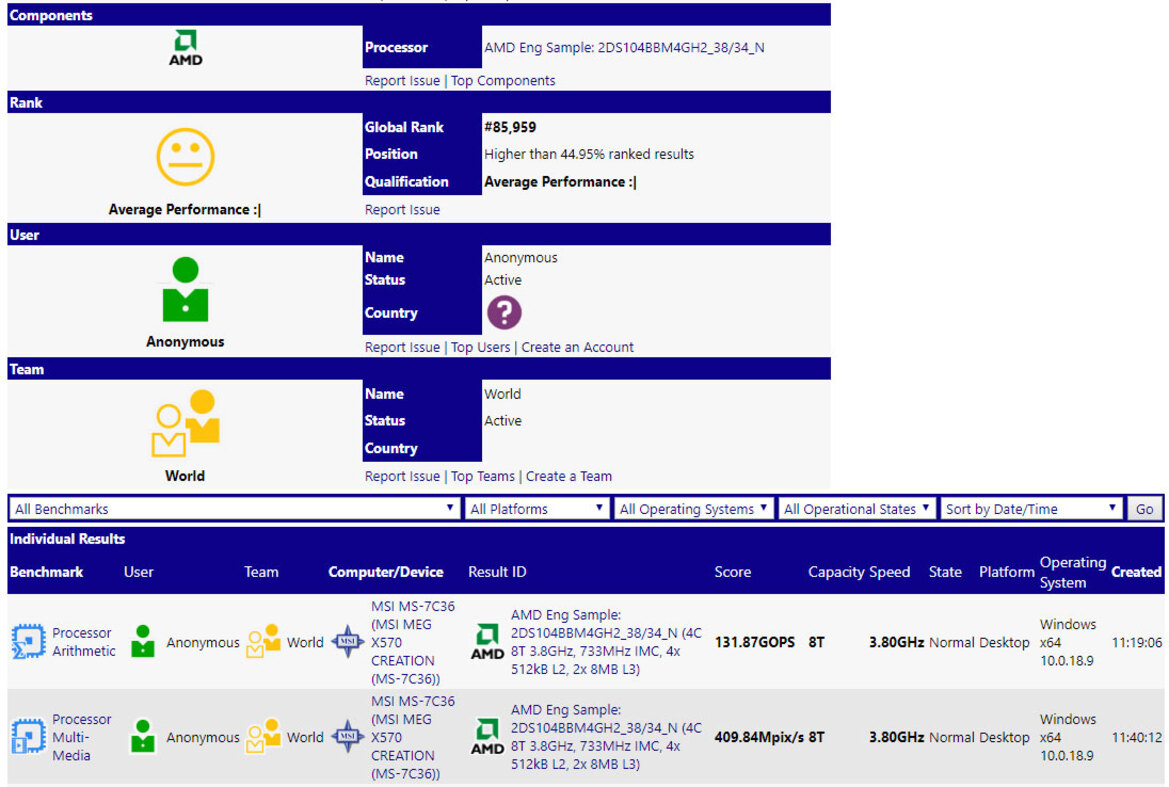Click the 11:40:12 created time
1169x787 pixels.
pos(1136,737)
